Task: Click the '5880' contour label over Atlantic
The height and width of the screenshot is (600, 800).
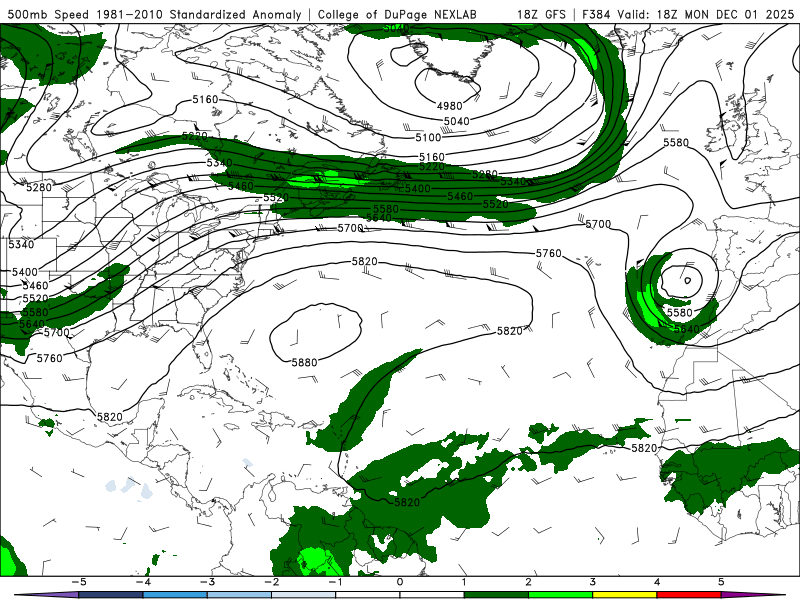Action: pos(305,362)
